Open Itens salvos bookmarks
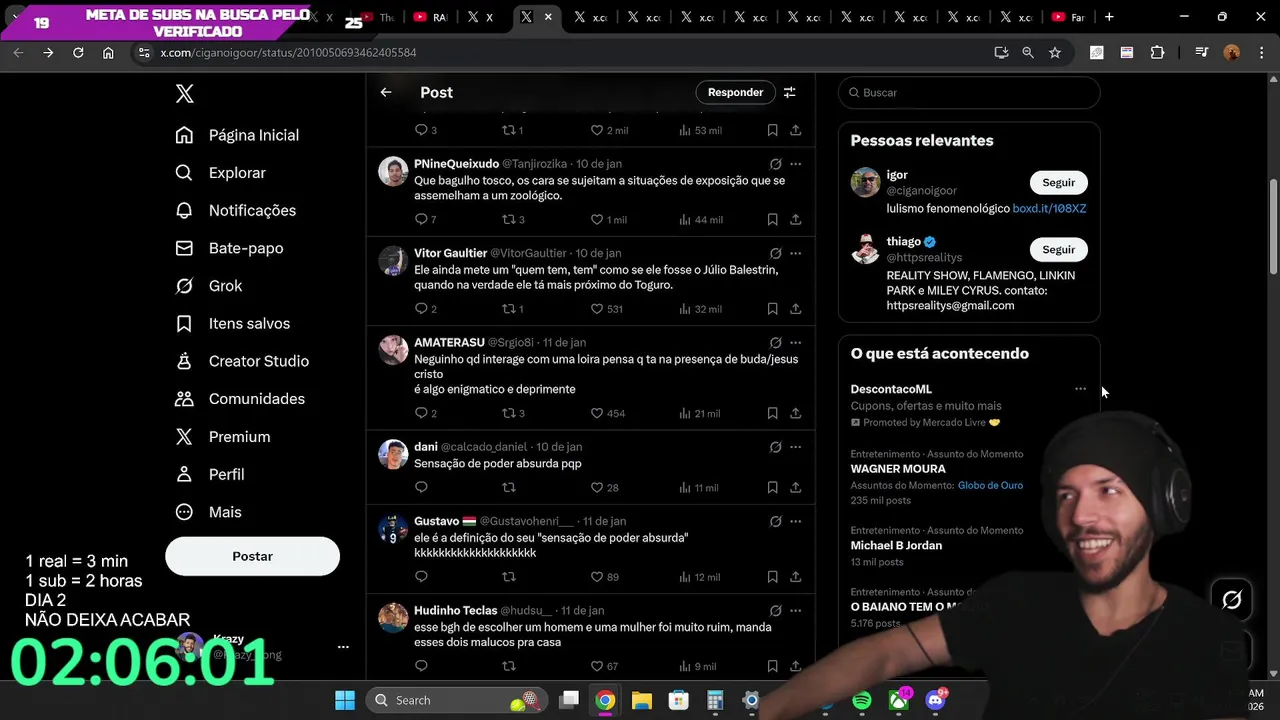Viewport: 1280px width, 720px height. (232, 323)
